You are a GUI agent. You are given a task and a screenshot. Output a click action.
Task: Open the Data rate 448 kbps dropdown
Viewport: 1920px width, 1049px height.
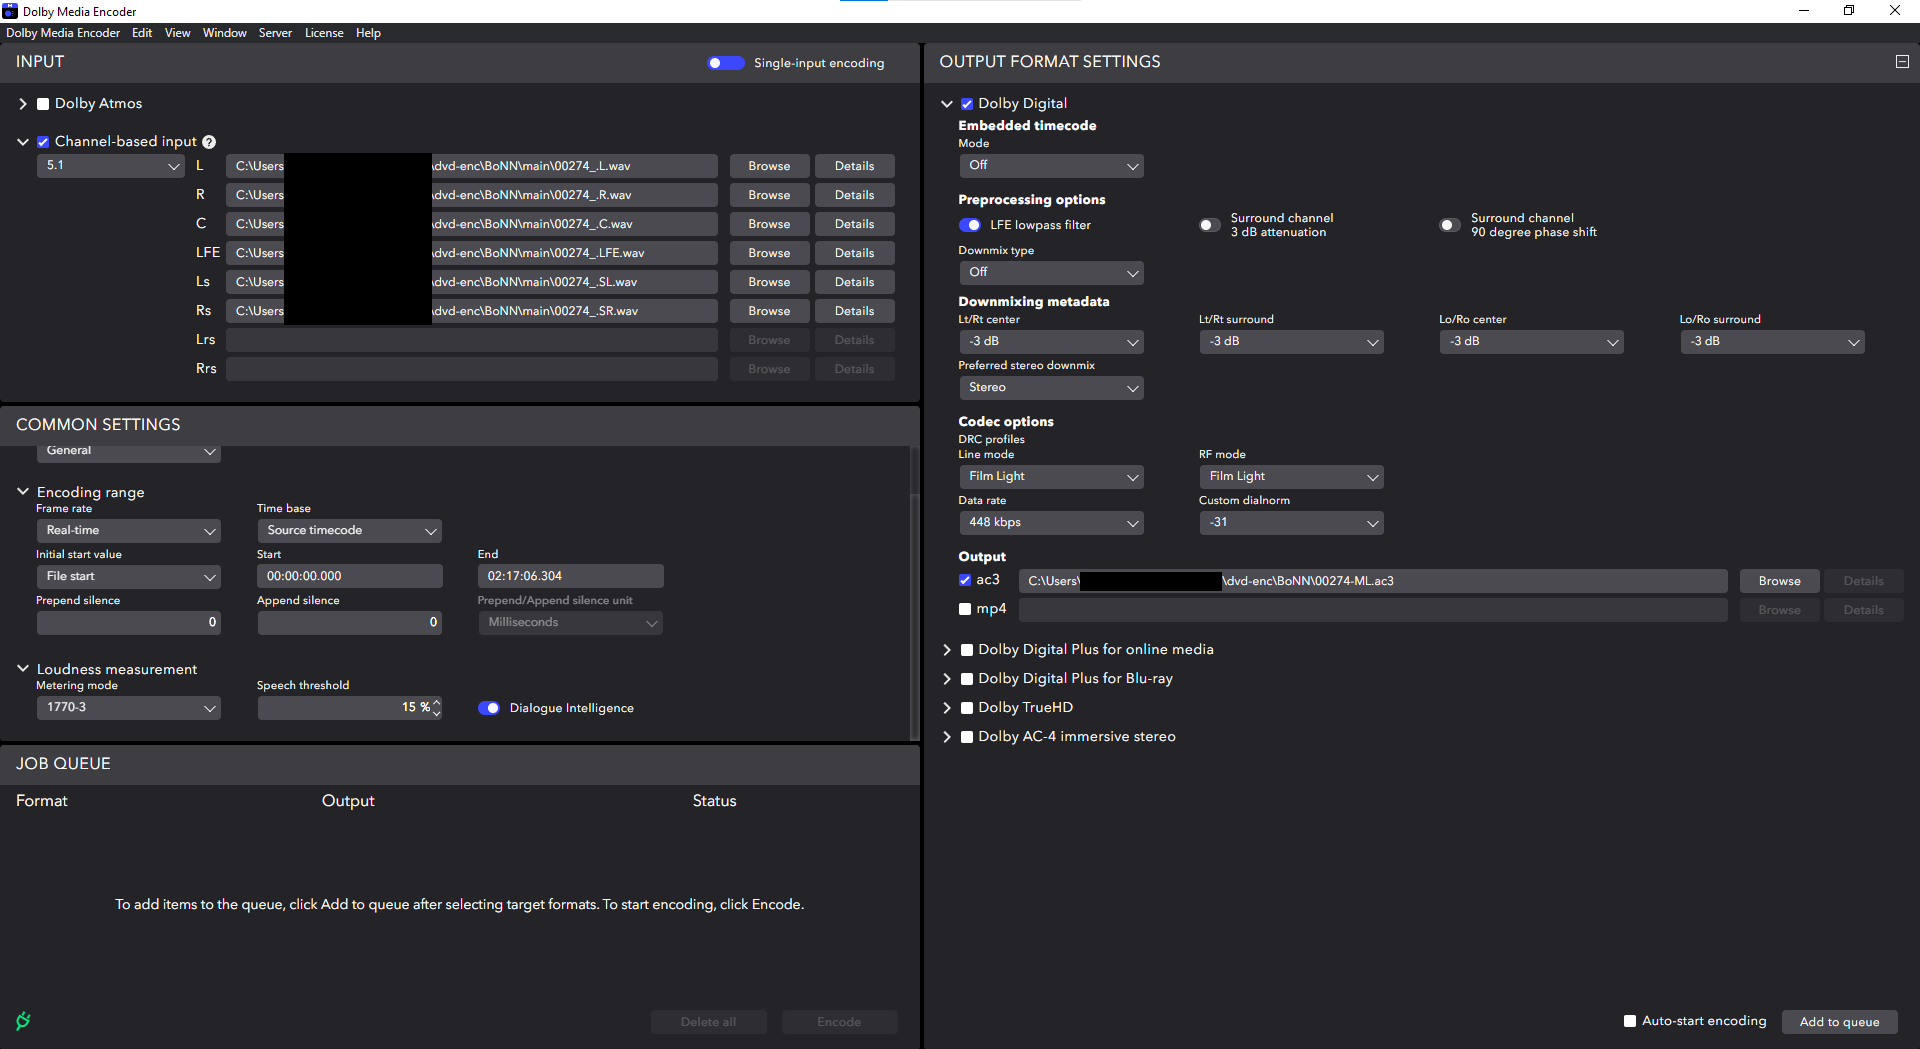coord(1051,523)
